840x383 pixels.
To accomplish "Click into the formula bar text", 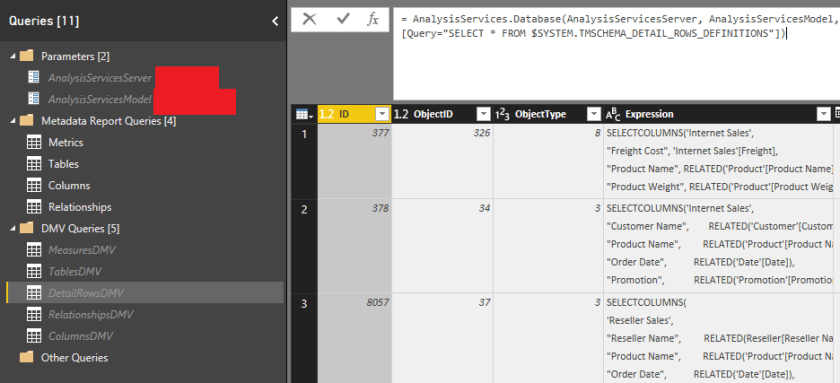I will (x=616, y=54).
